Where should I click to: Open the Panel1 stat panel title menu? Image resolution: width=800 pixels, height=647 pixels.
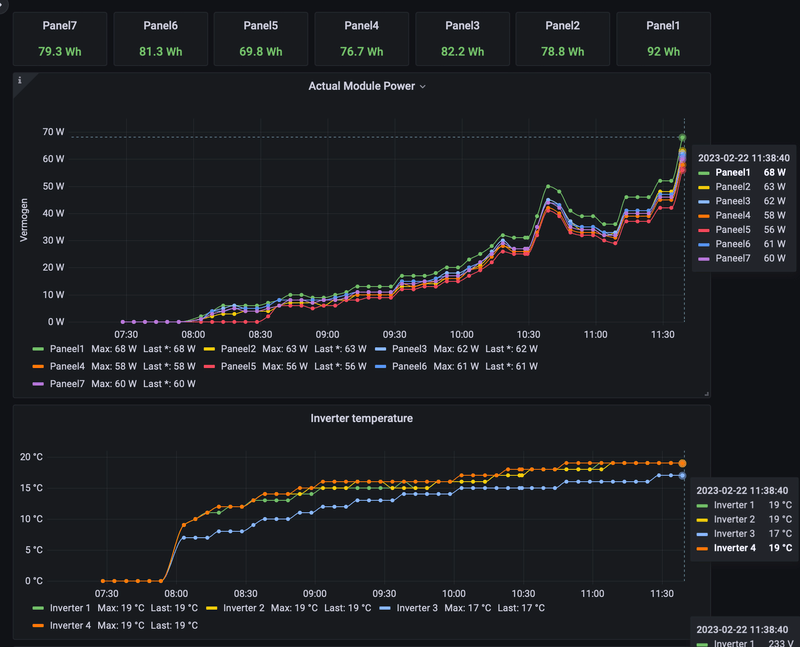pyautogui.click(x=663, y=26)
